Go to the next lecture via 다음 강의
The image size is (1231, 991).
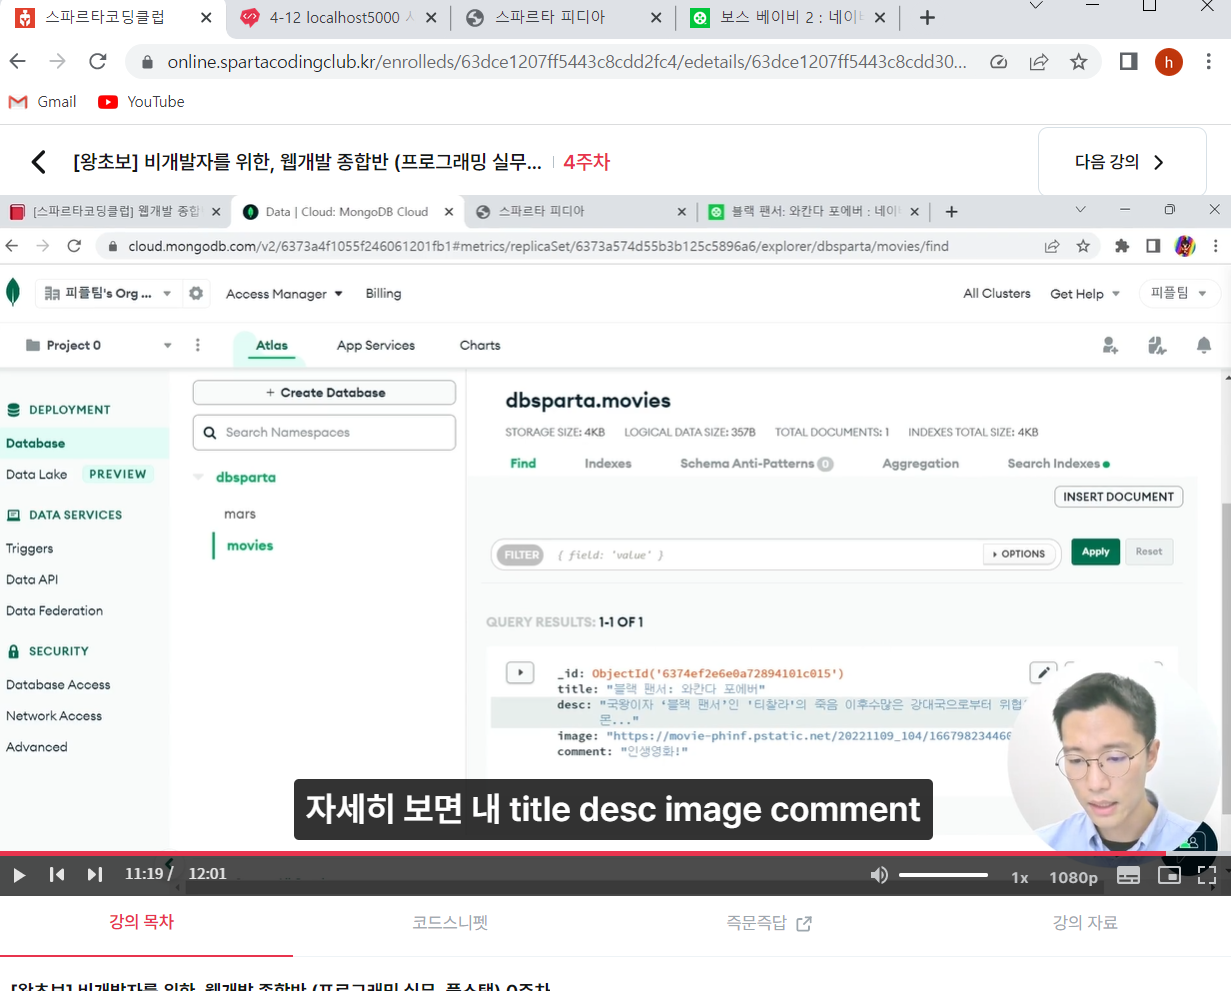tap(1122, 162)
